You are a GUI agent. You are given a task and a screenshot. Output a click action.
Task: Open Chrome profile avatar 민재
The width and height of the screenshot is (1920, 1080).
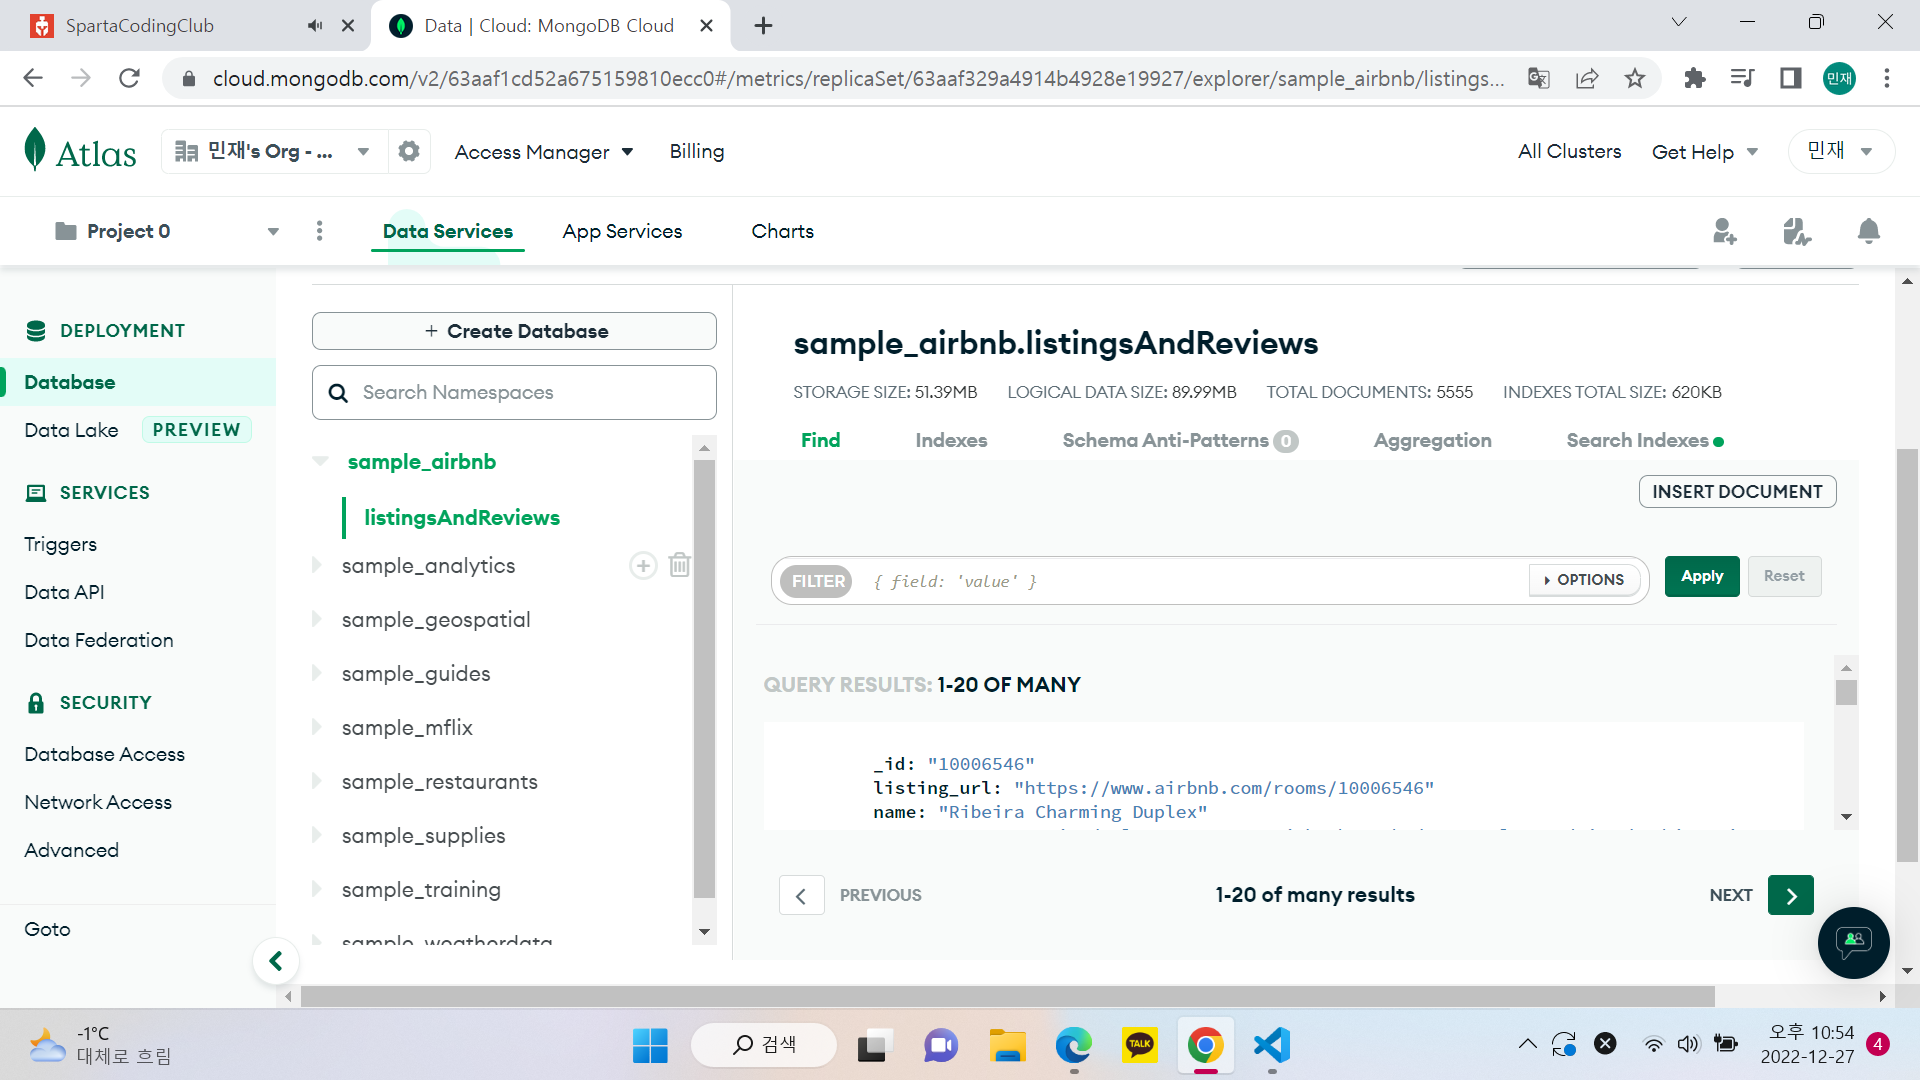(x=1839, y=78)
